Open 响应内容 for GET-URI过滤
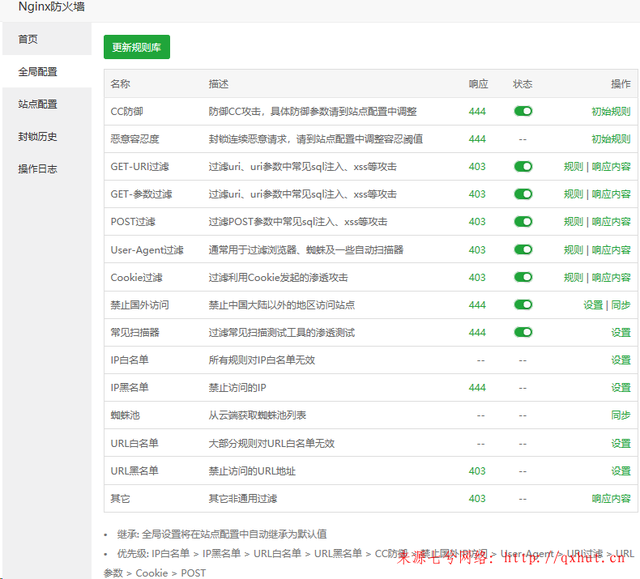The image size is (640, 579). pyautogui.click(x=611, y=166)
